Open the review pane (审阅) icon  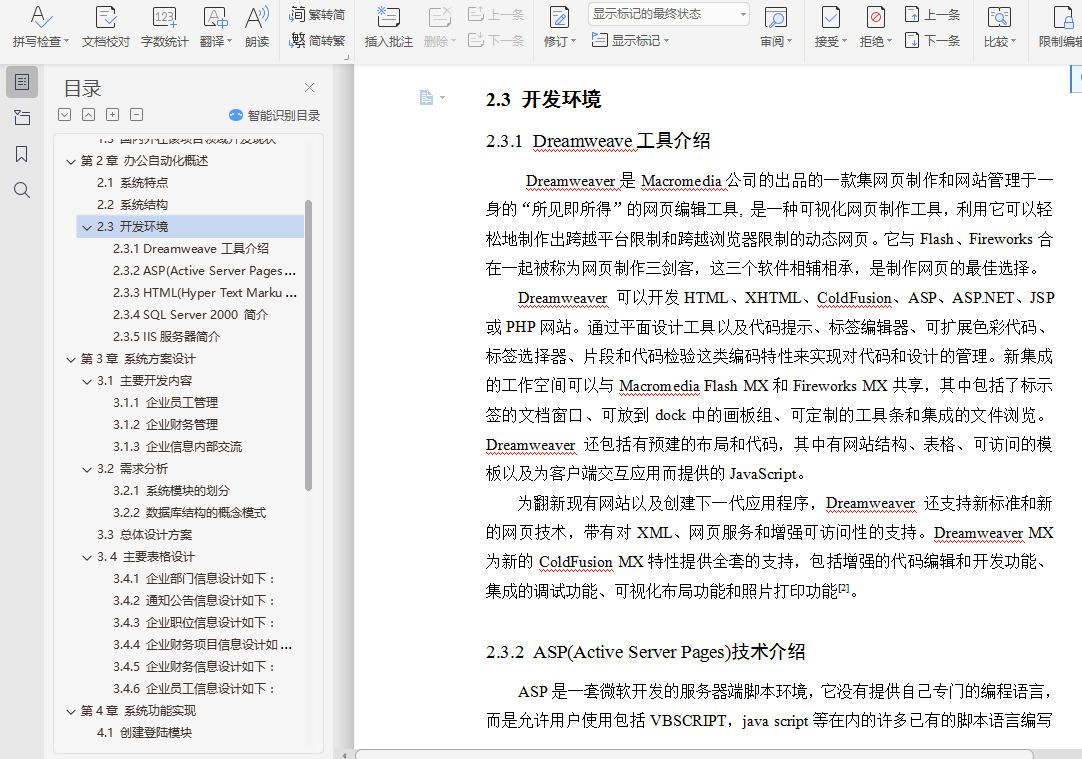click(x=776, y=18)
